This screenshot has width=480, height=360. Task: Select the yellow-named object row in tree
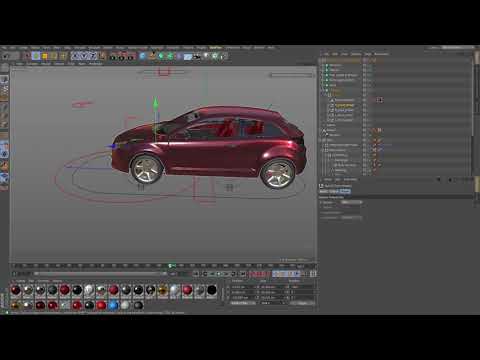point(344,105)
